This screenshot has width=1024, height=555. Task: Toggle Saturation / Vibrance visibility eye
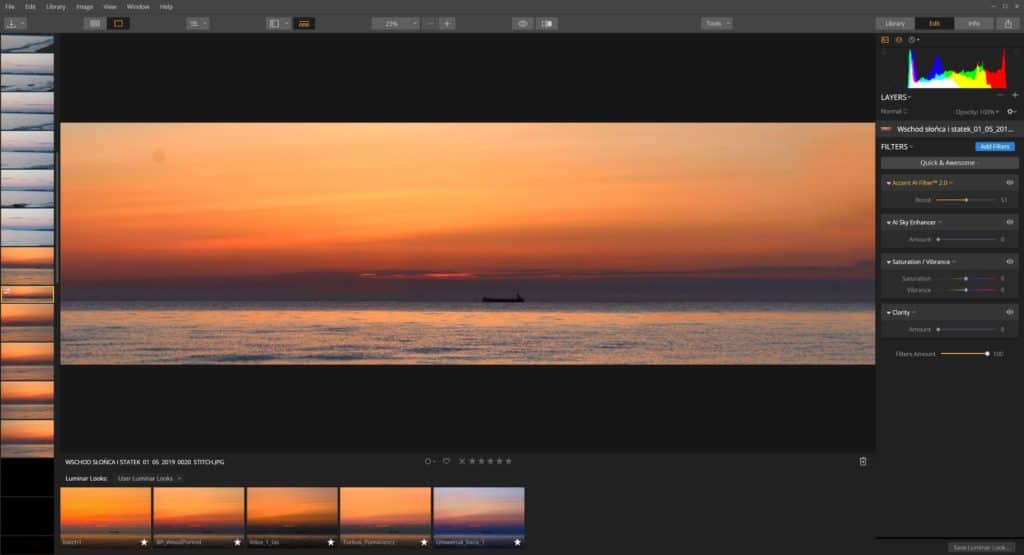(1010, 262)
